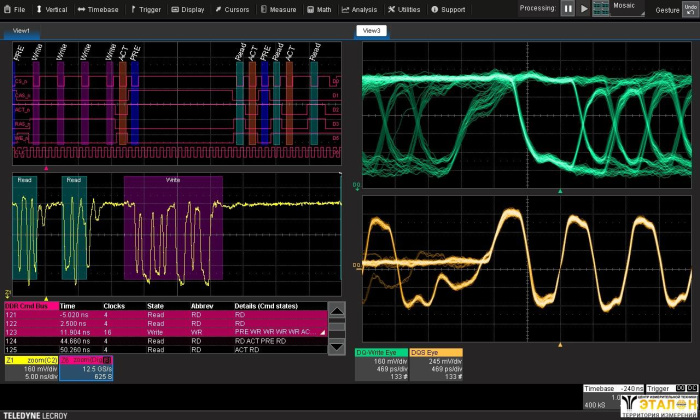This screenshot has height=420, width=700.
Task: Pause processing with the pause button
Action: [568, 9]
